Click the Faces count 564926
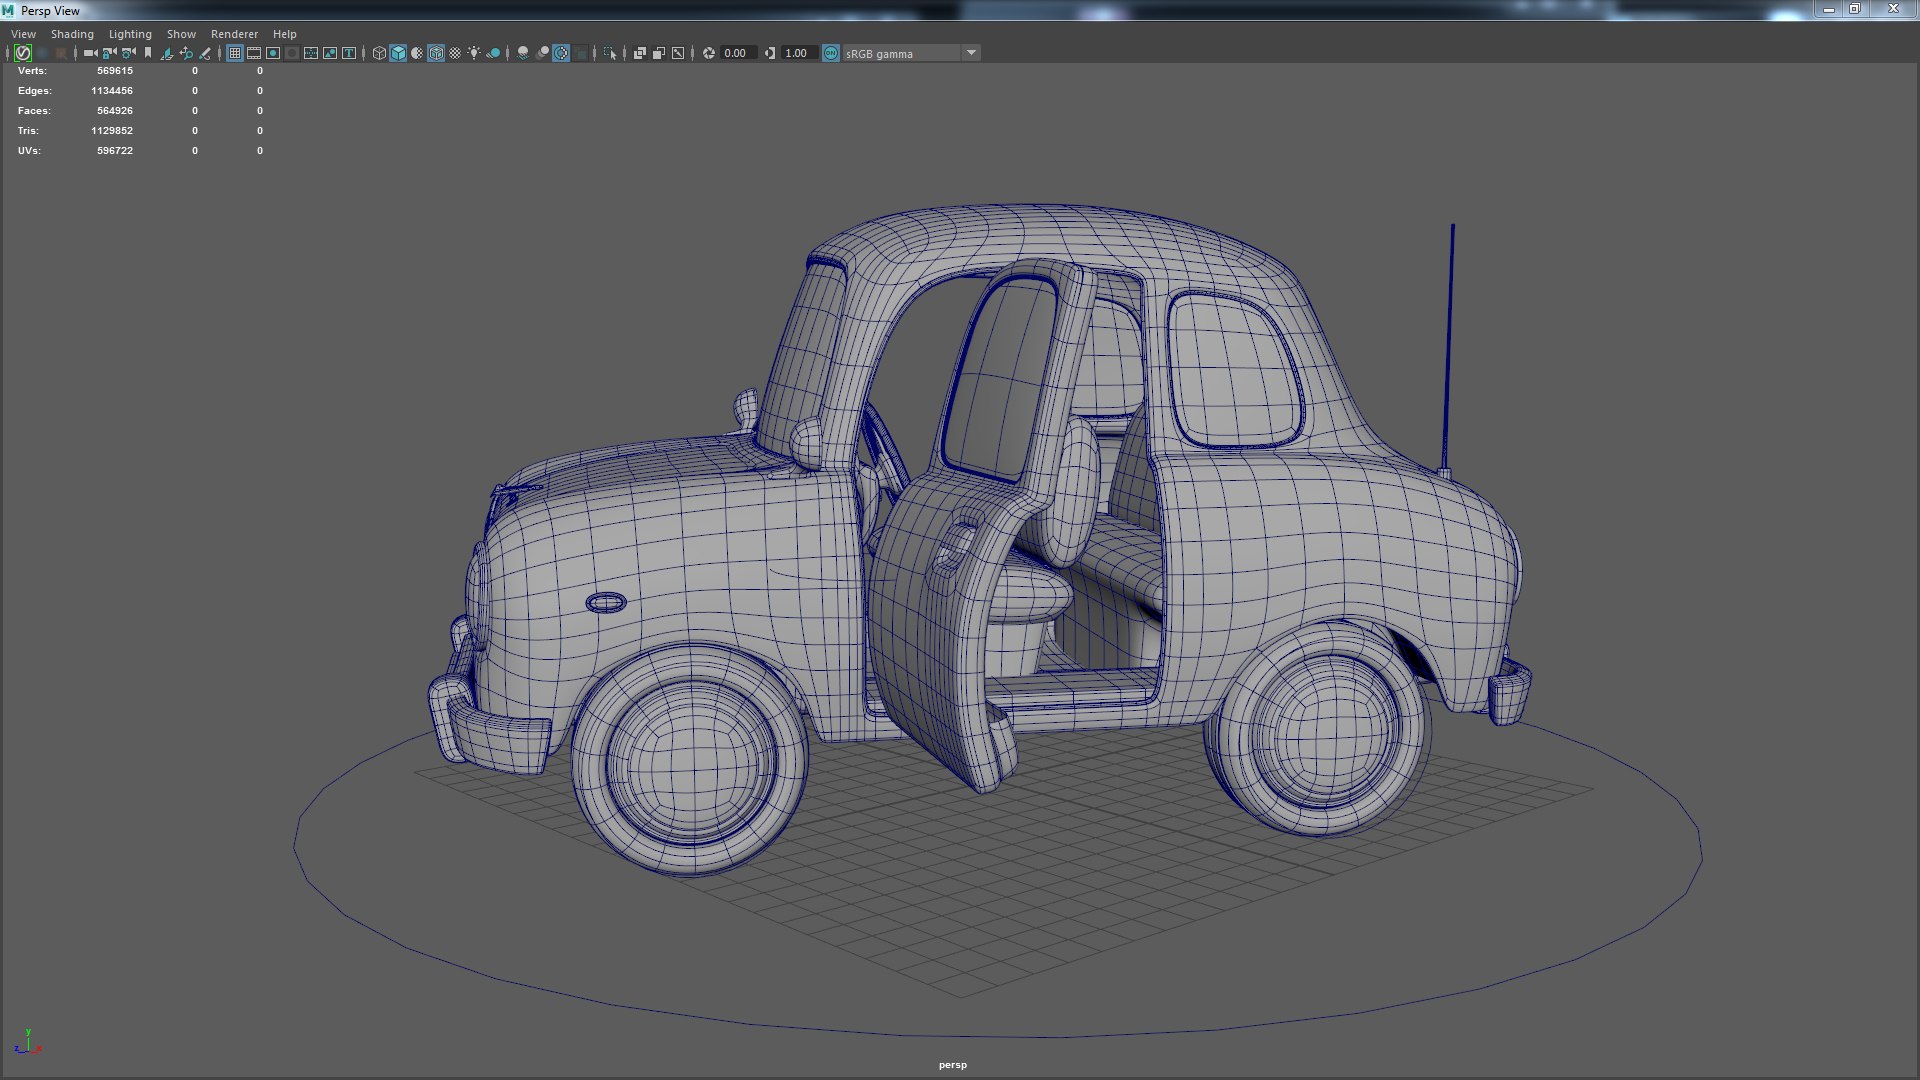 (x=115, y=111)
